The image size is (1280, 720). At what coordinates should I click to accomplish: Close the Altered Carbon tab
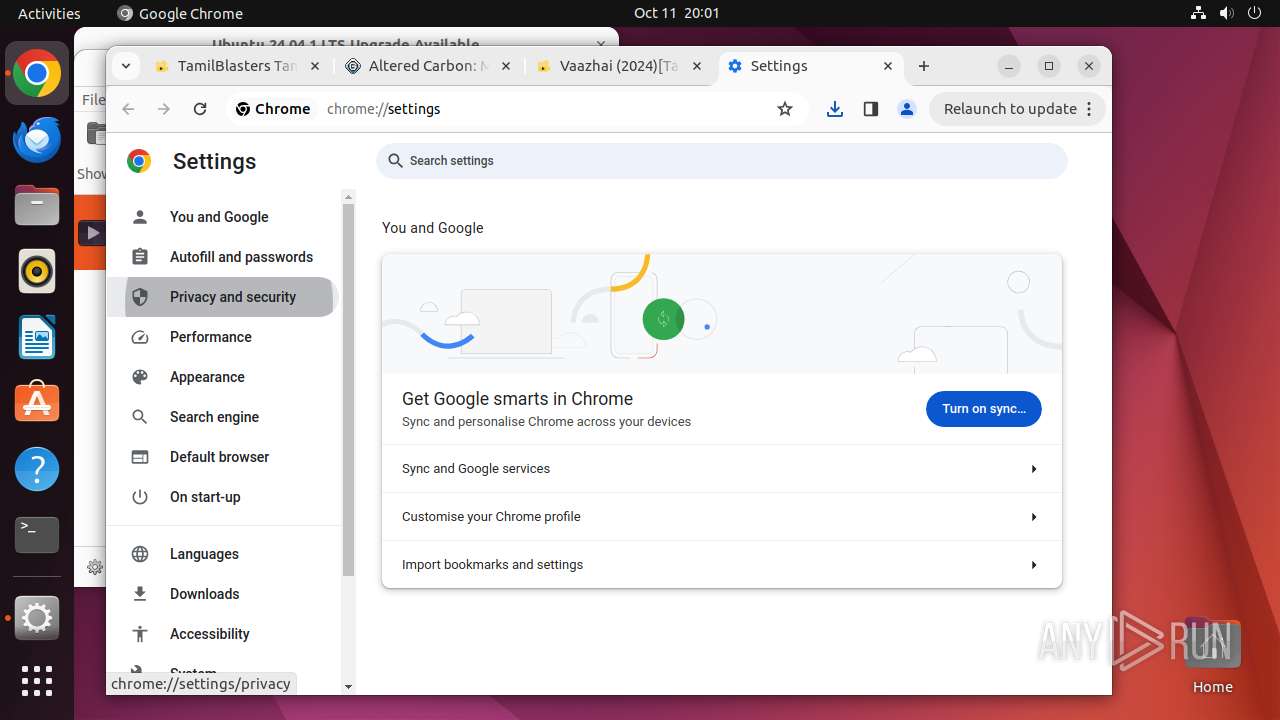click(x=505, y=66)
